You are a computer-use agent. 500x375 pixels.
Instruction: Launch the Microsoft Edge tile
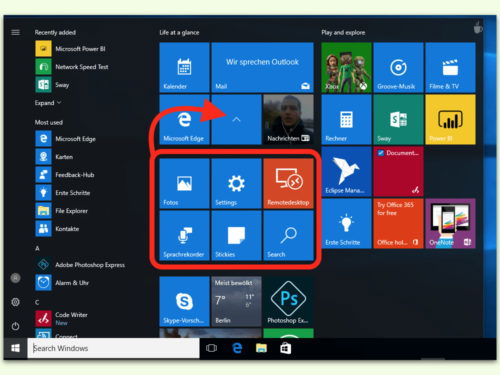pos(184,119)
